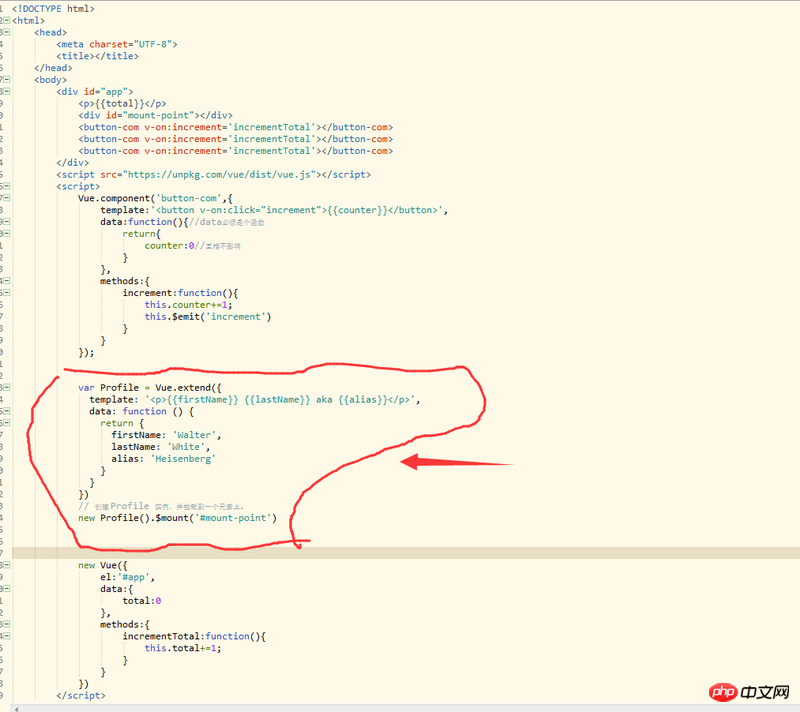Collapse the Vue.component('button-com' block

7,198
